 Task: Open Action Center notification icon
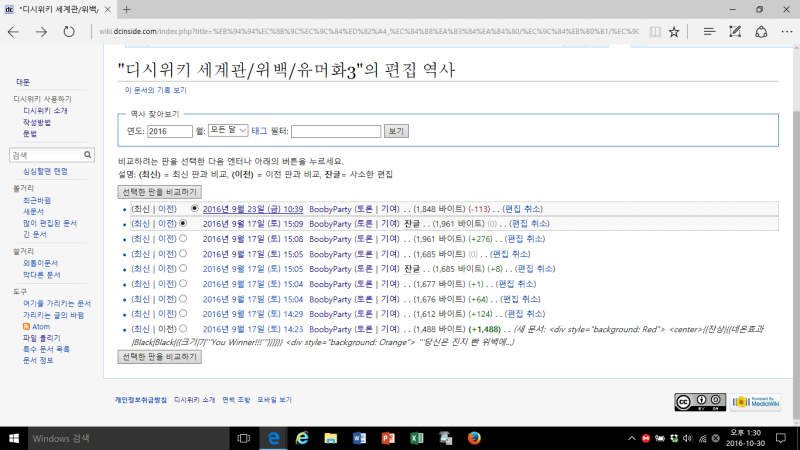tap(781, 438)
